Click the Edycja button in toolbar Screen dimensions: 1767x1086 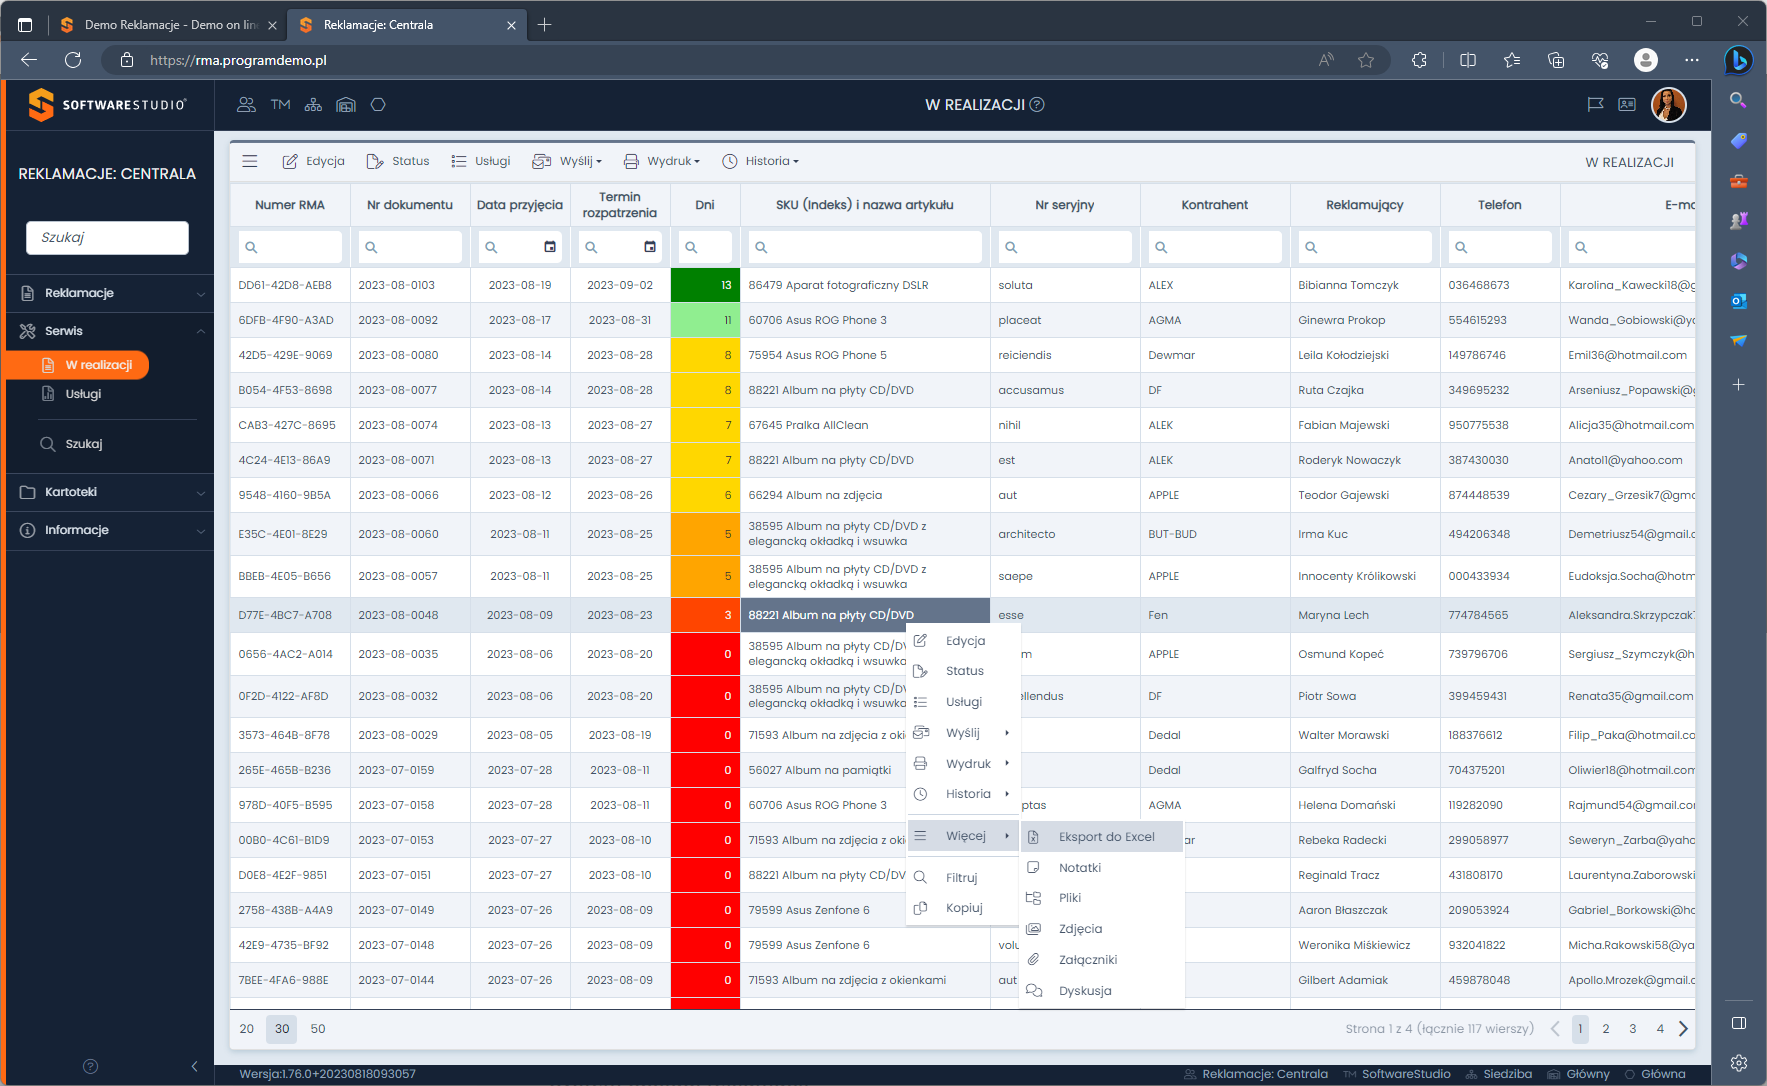[314, 161]
